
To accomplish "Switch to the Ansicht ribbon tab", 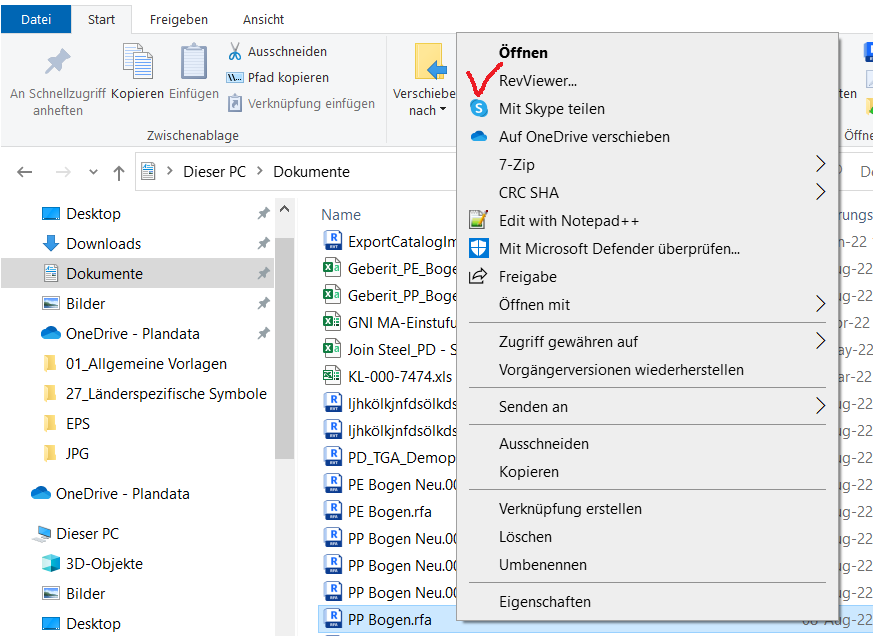I will [264, 19].
